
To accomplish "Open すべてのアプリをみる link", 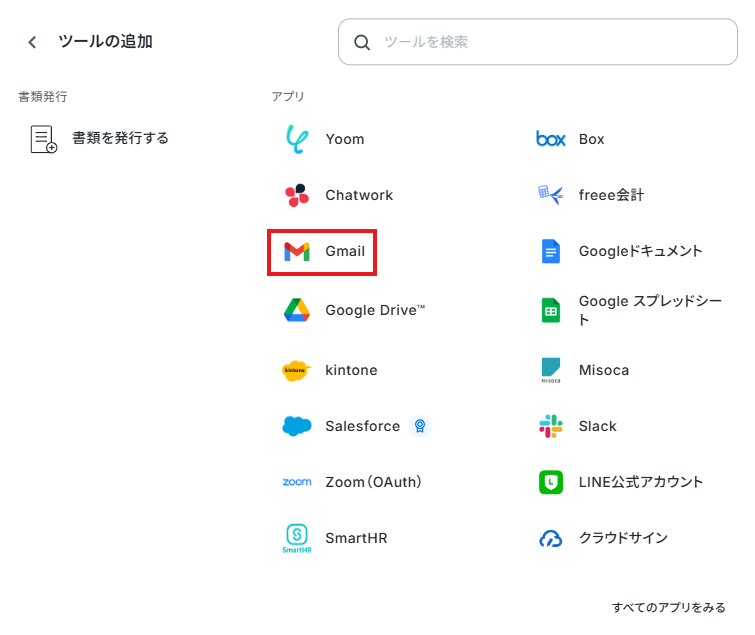I will (669, 608).
